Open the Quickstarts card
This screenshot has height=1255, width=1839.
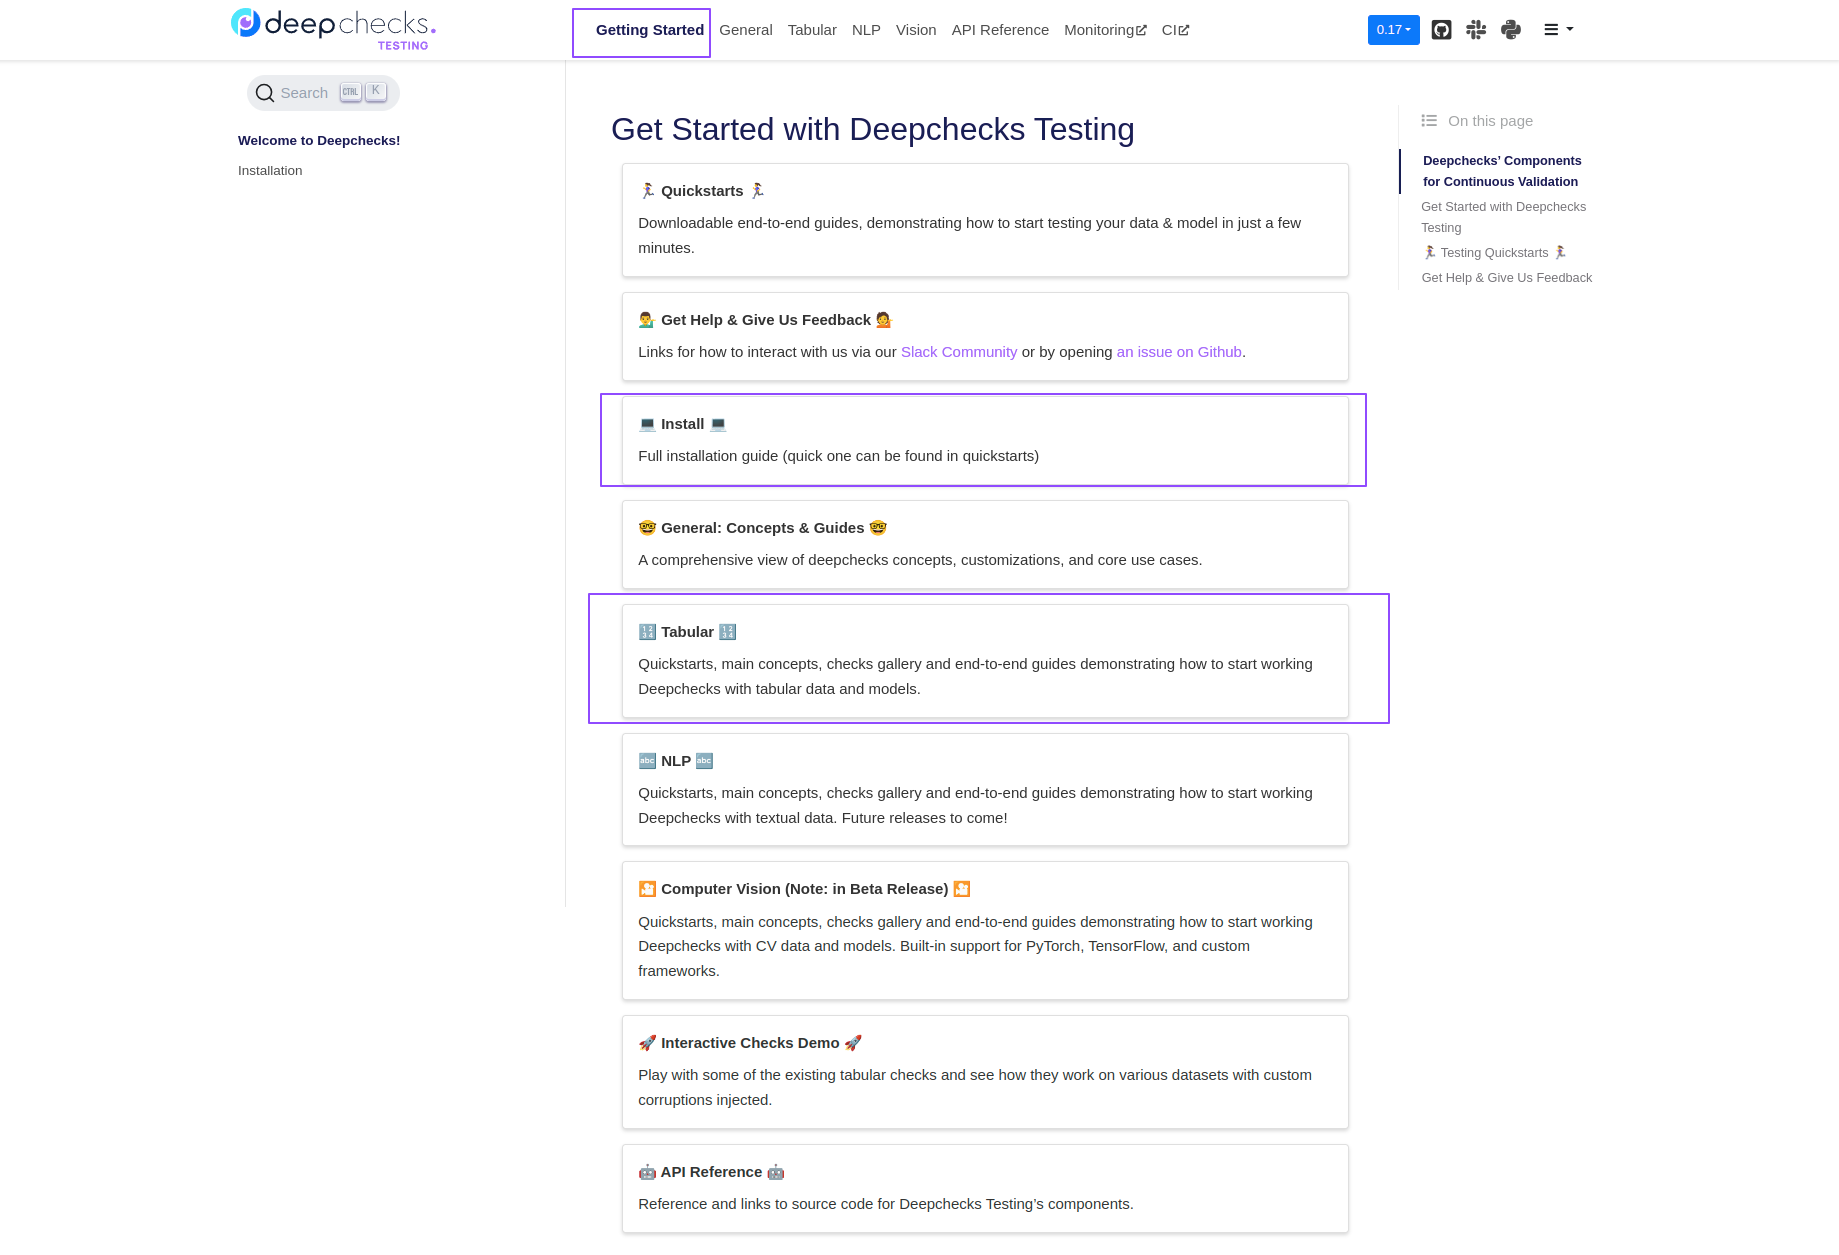tap(984, 220)
